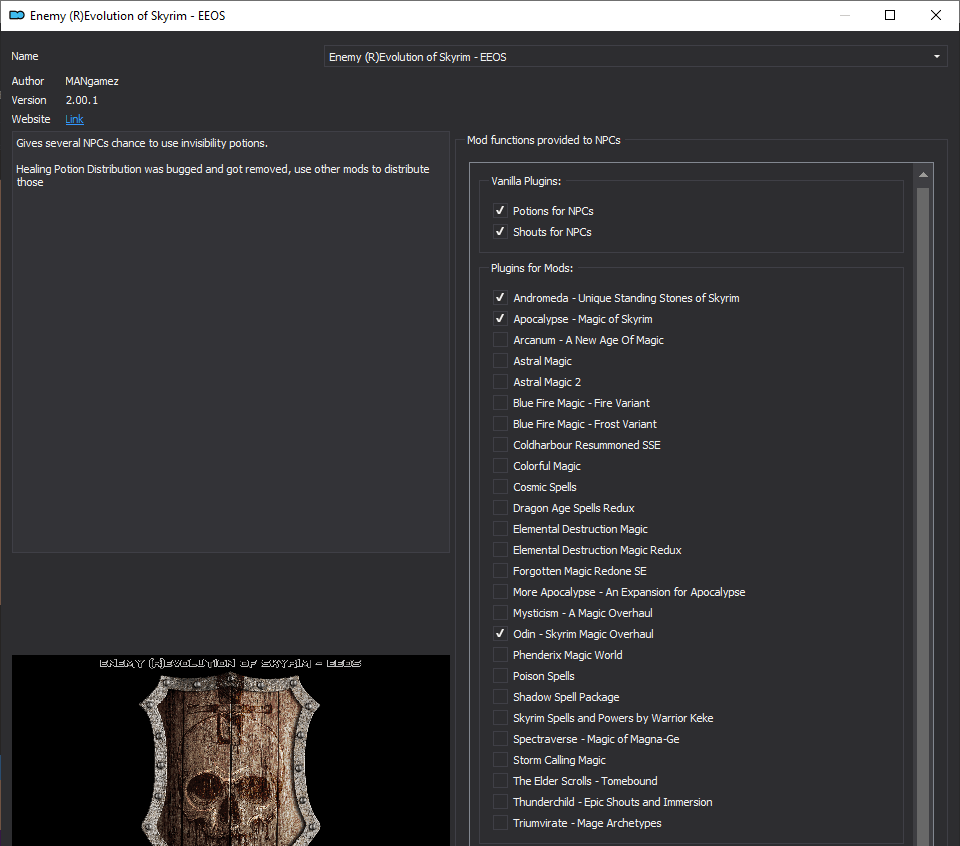Maximize the EEOS window
Screen dimensions: 960x846
[890, 15]
